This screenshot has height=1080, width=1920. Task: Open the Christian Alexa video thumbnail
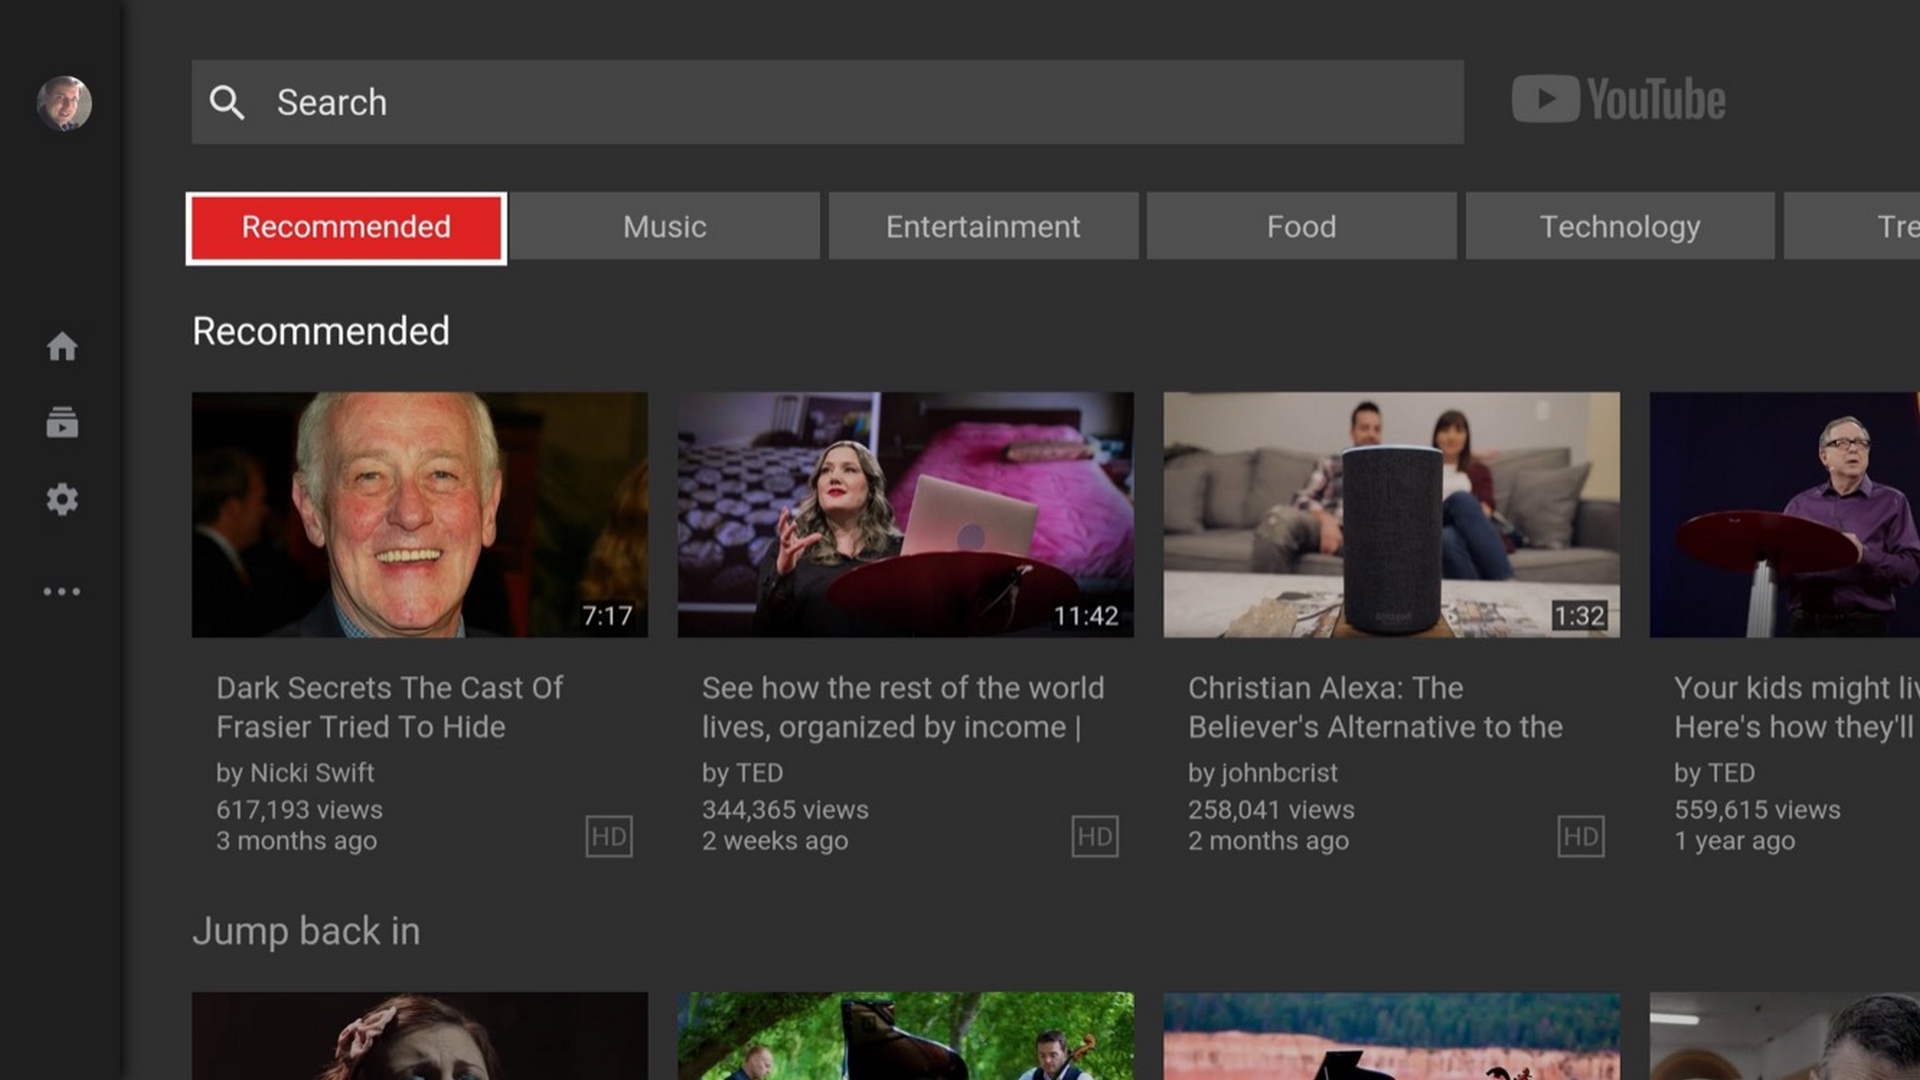[x=1391, y=514]
